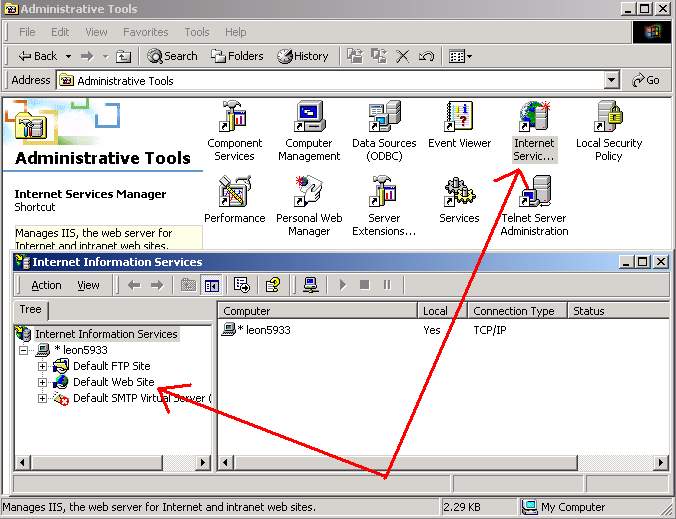Viewport: 676px width, 519px height.
Task: Open the Component Services icon
Action: point(234,119)
